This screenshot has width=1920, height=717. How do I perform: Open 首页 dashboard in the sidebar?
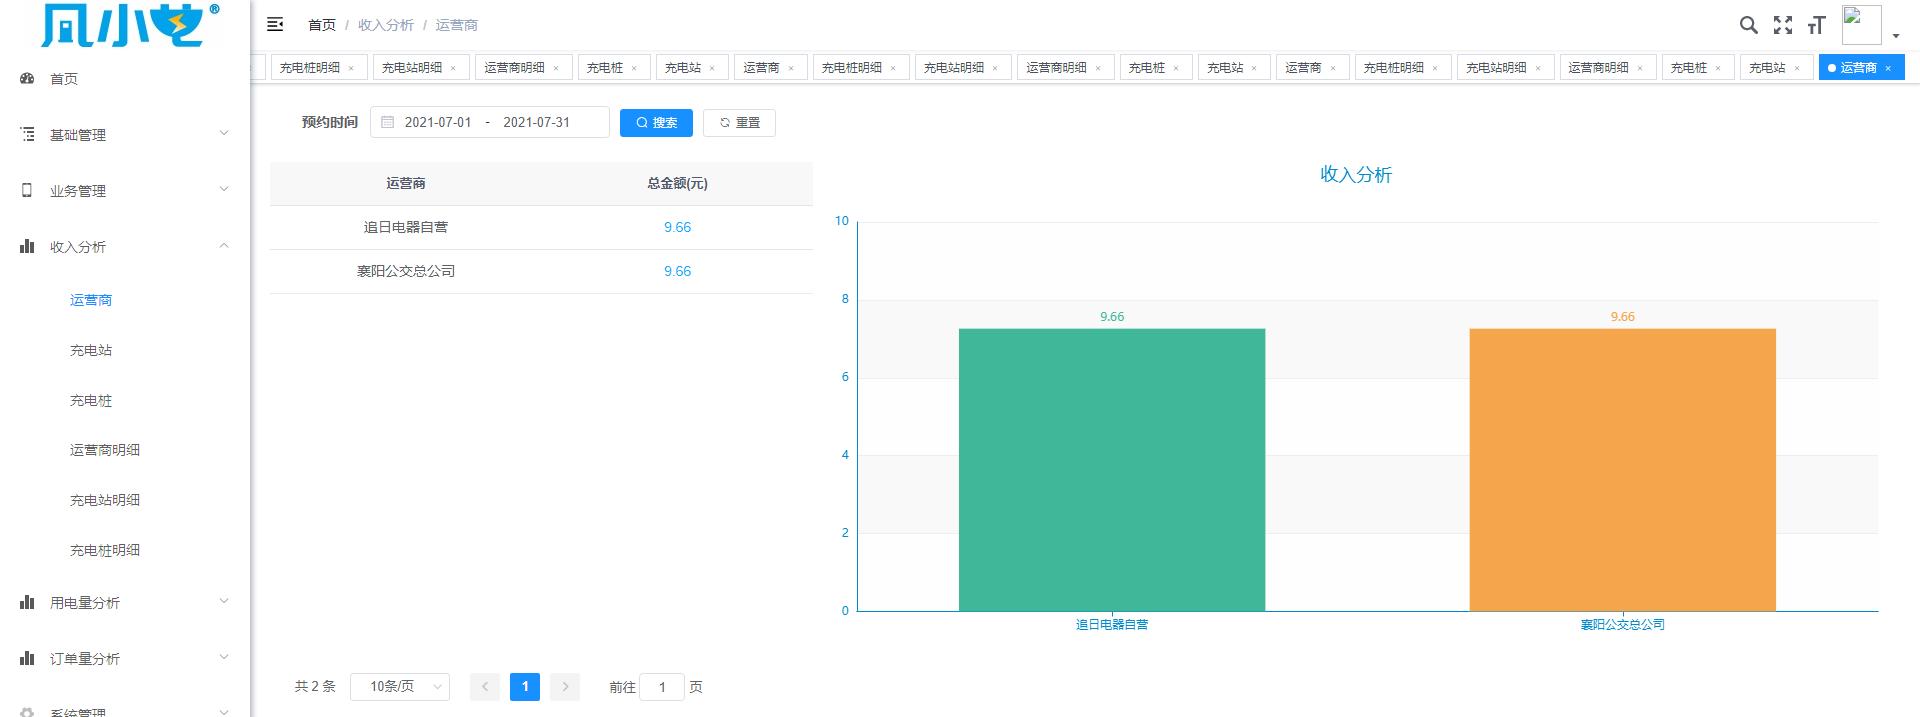pyautogui.click(x=64, y=79)
